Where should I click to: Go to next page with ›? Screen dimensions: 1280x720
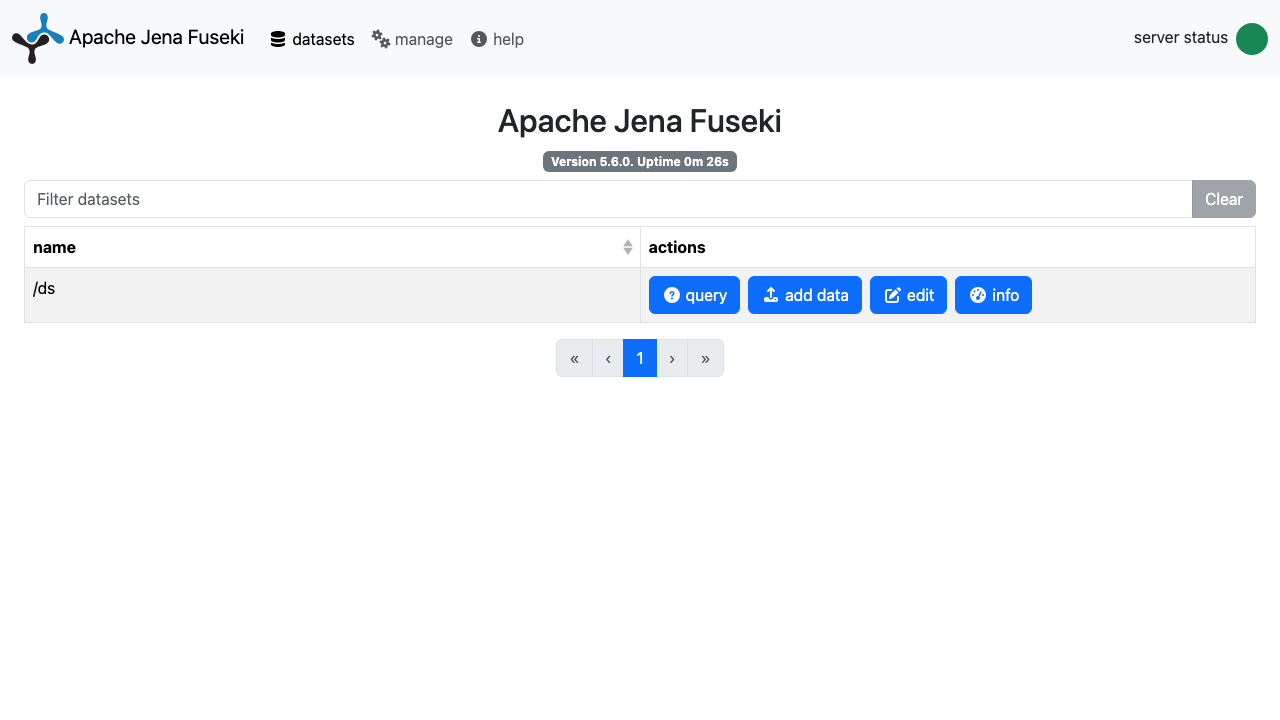coord(672,358)
